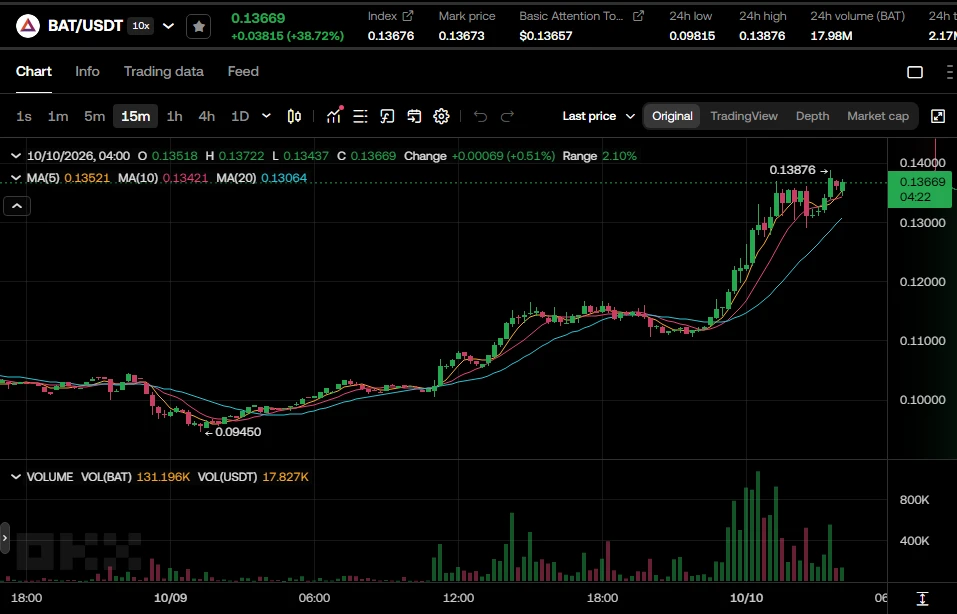
Task: Click the horizontal lines list icon in toolbar
Action: pyautogui.click(x=361, y=116)
